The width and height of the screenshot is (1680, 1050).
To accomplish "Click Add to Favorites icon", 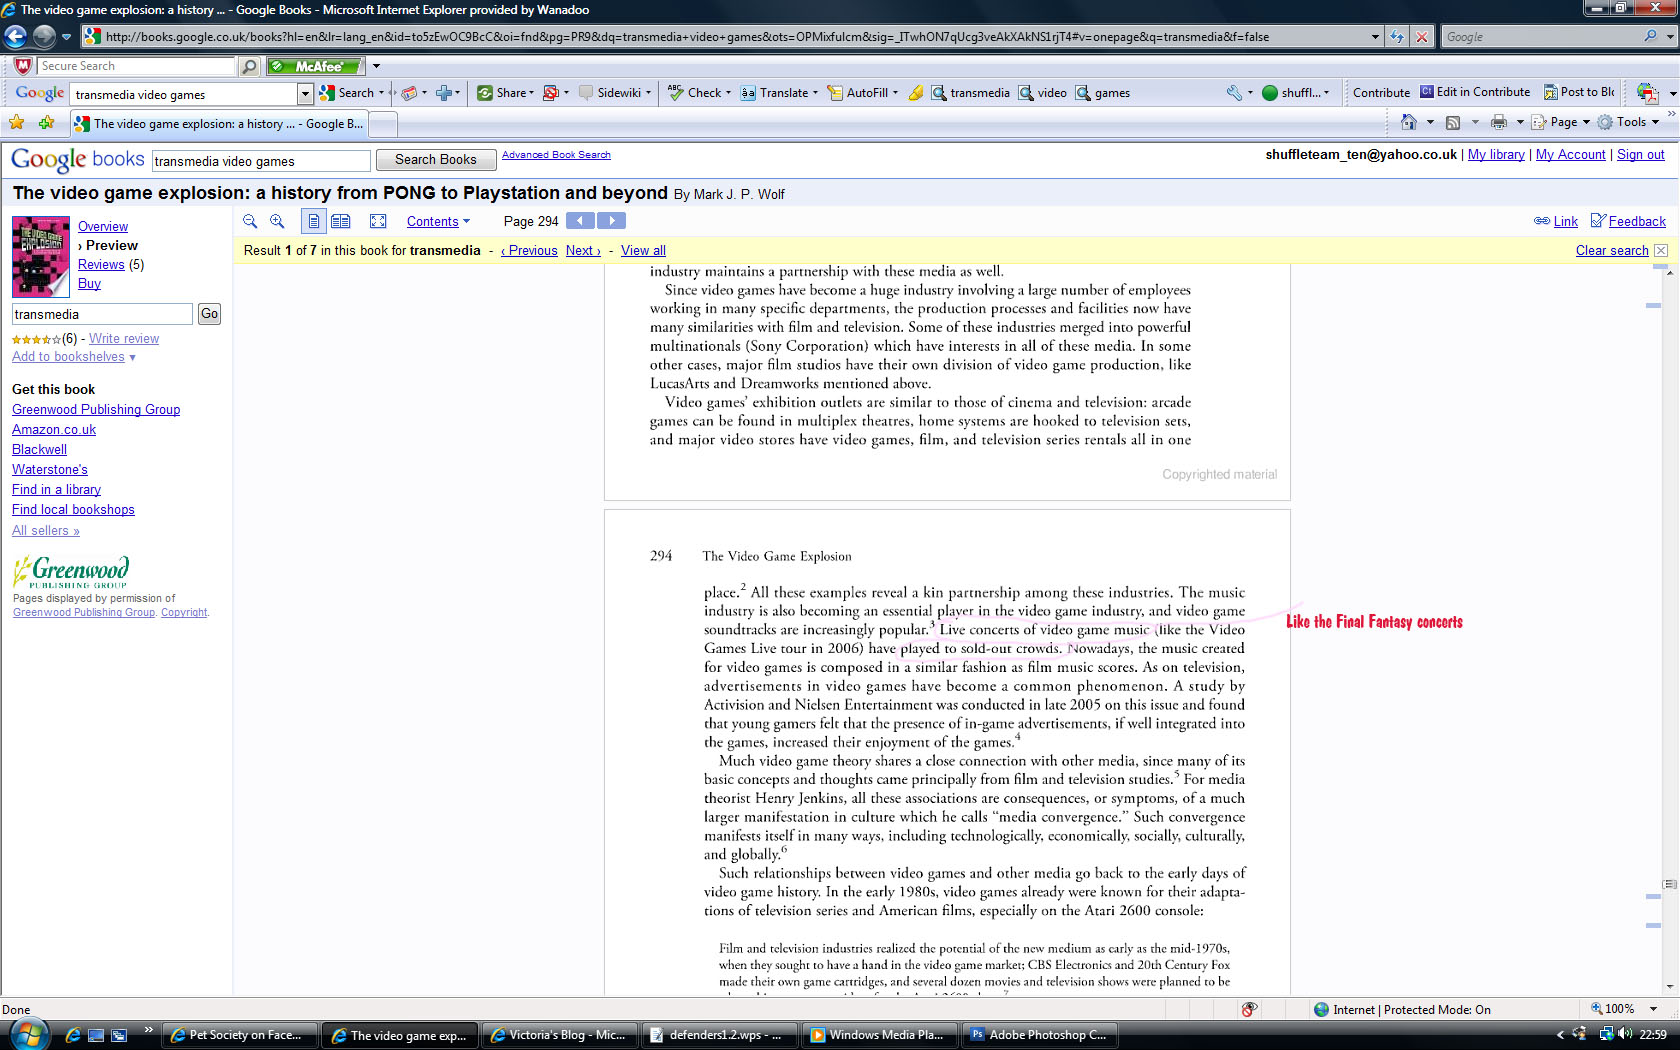I will [46, 122].
